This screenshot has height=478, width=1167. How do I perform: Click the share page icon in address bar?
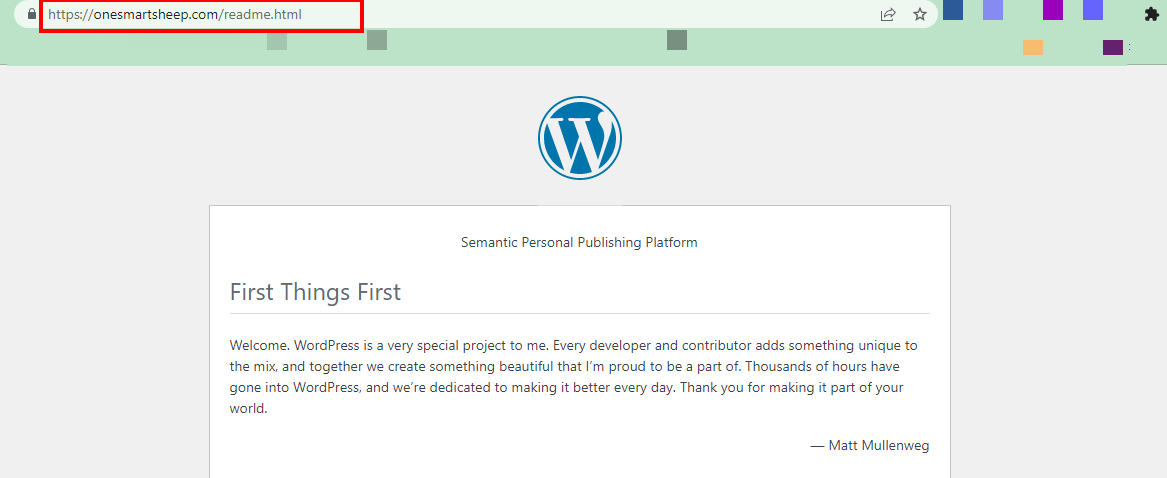[x=887, y=14]
